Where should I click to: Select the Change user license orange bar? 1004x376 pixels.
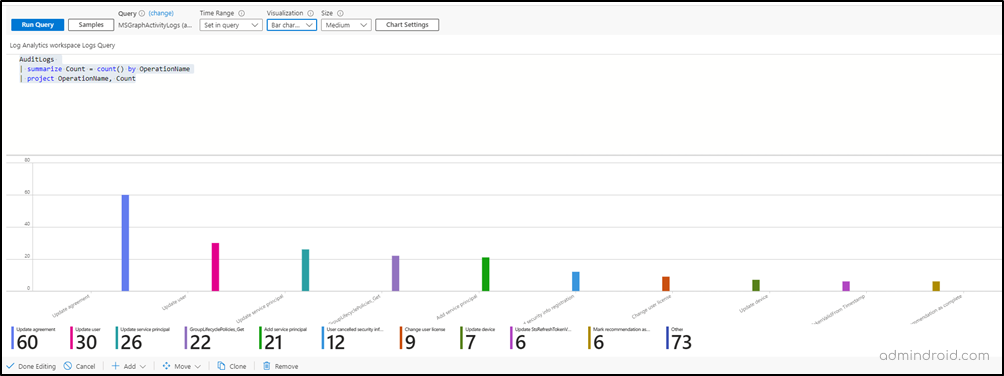pos(666,284)
